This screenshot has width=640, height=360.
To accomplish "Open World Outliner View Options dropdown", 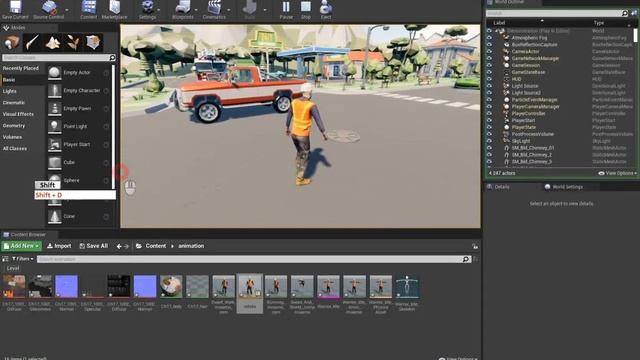I will [618, 173].
